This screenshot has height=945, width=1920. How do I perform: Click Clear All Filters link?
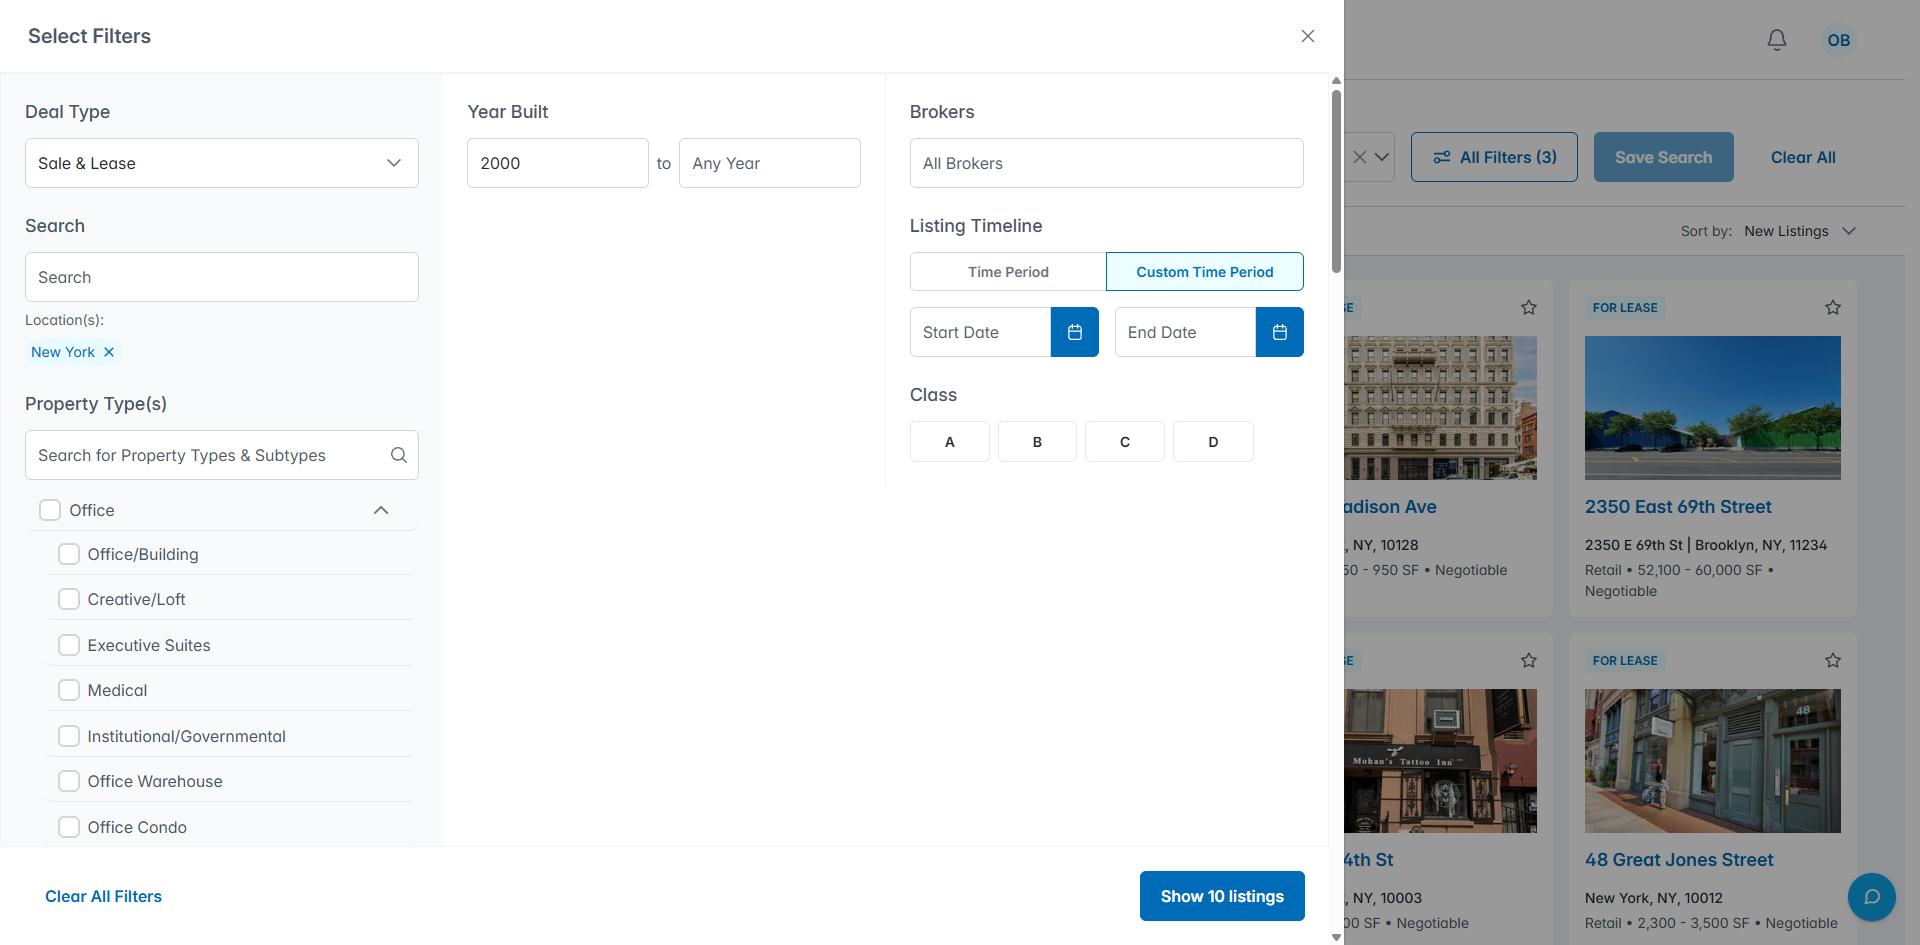coord(103,896)
